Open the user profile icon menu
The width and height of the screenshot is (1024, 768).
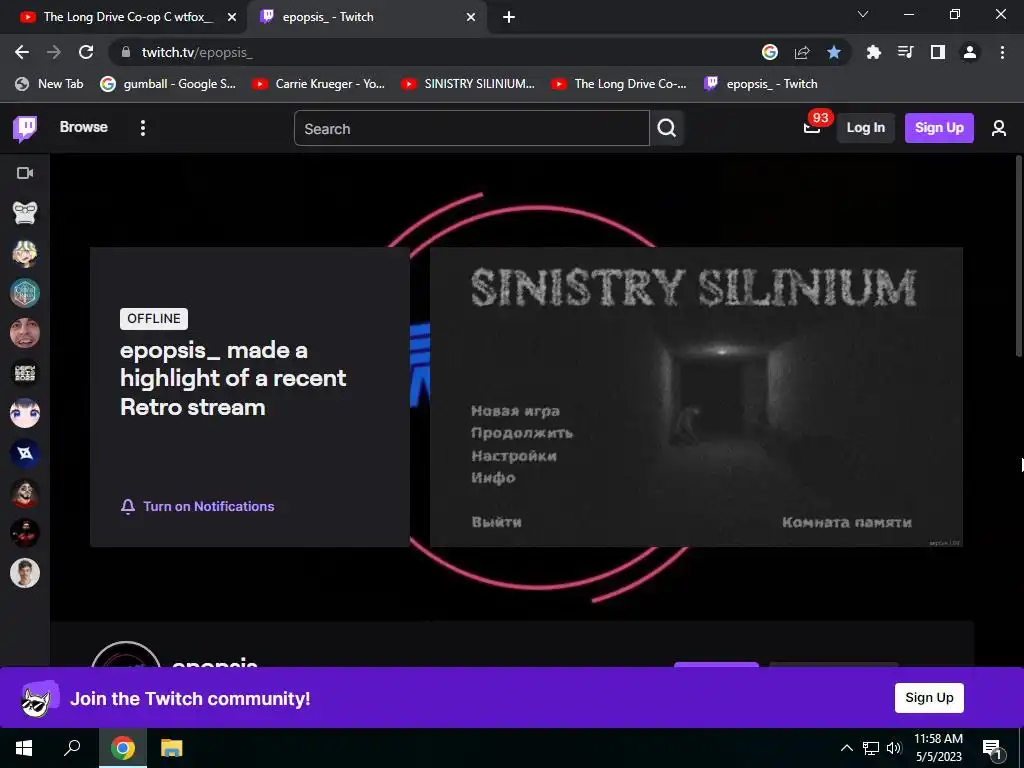[999, 128]
